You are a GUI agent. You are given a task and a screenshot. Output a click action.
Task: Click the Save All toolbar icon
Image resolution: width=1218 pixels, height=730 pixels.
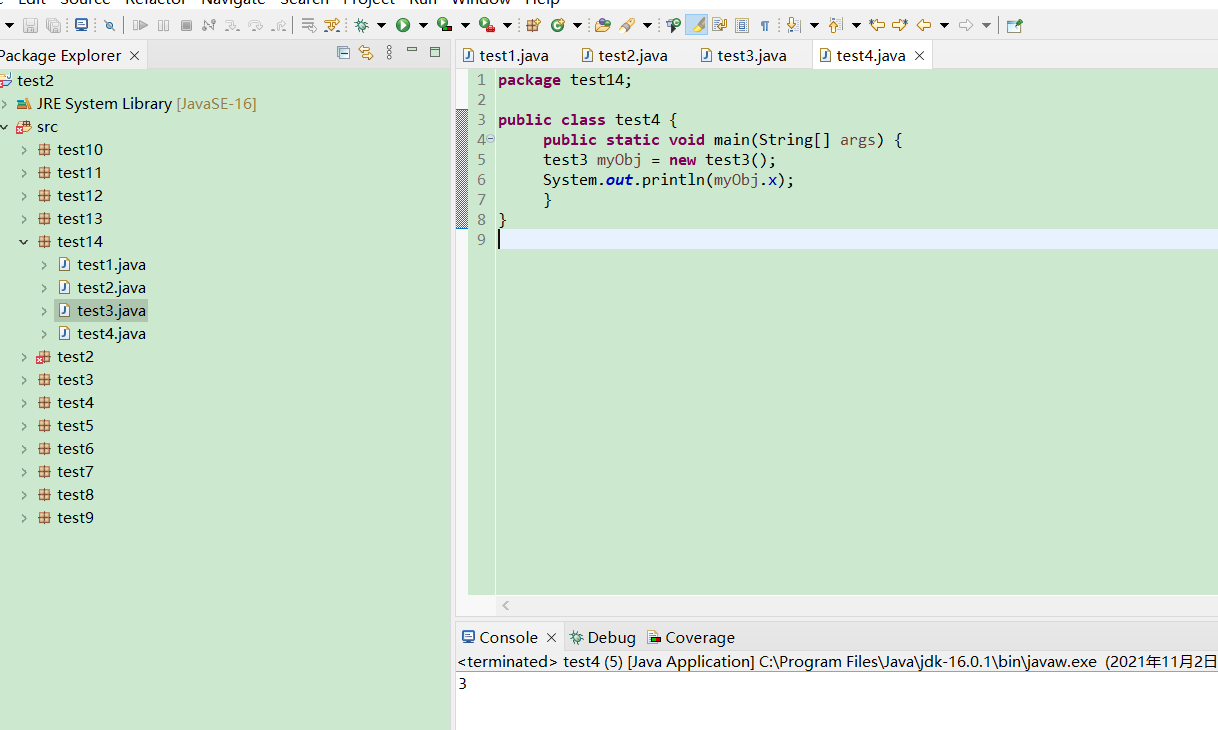[x=53, y=25]
